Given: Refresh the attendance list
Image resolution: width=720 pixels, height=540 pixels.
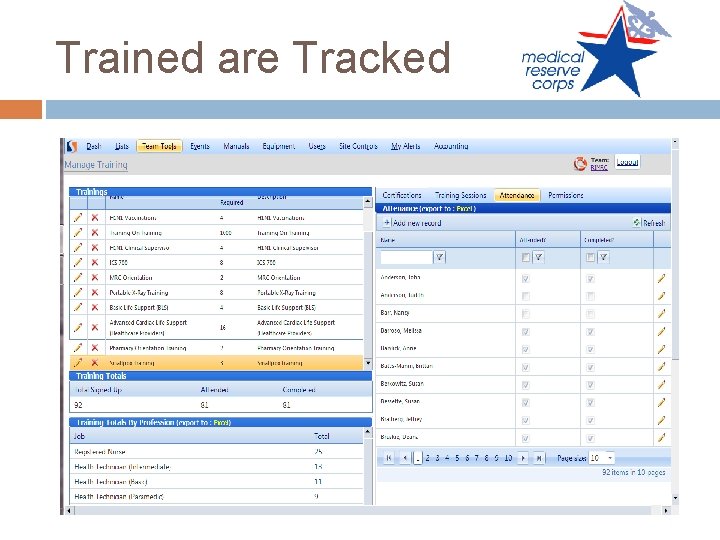Looking at the screenshot, I should 649,223.
